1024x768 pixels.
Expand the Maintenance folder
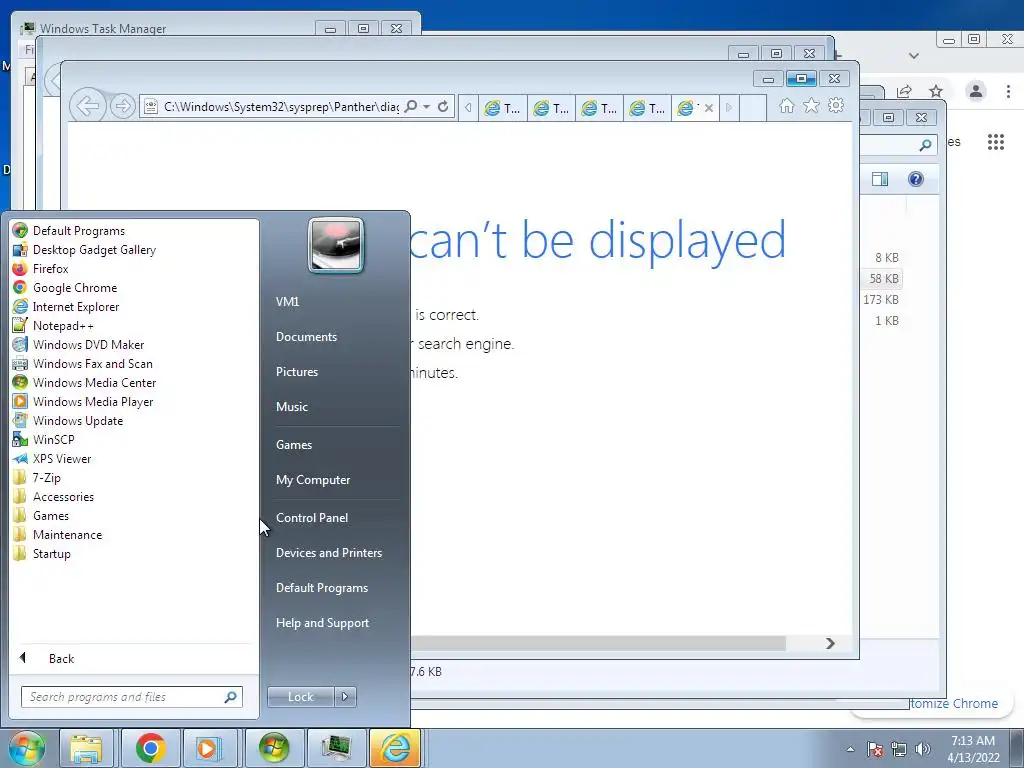click(x=67, y=534)
